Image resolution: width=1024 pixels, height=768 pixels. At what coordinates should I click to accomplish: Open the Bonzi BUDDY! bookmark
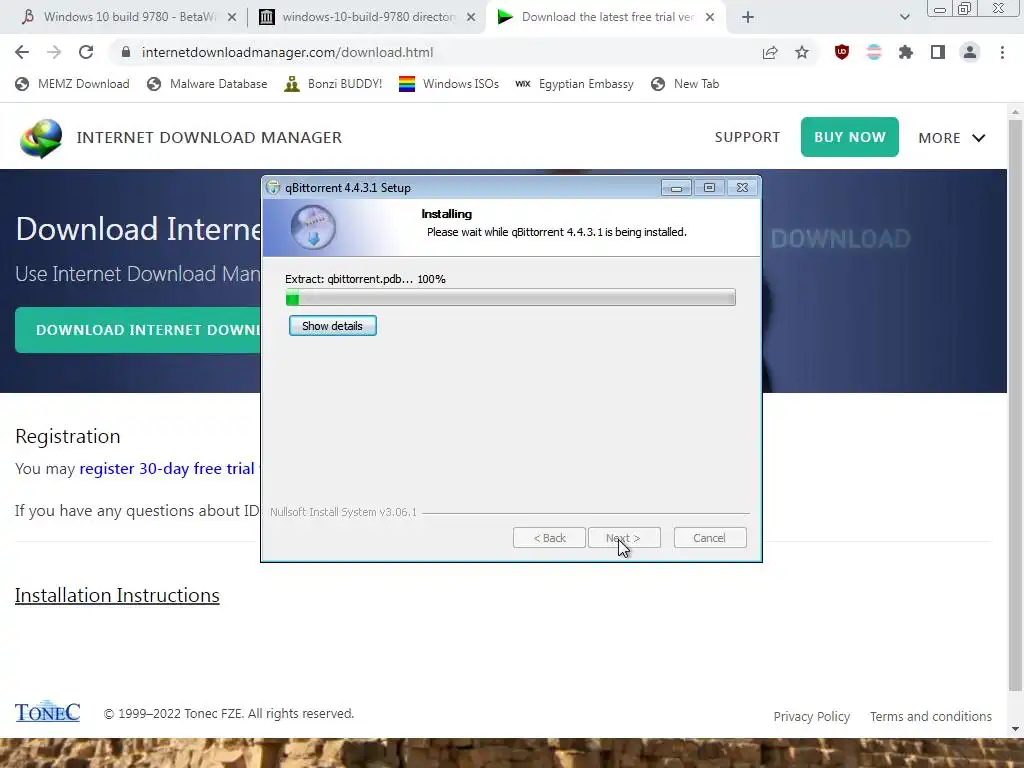tap(333, 84)
